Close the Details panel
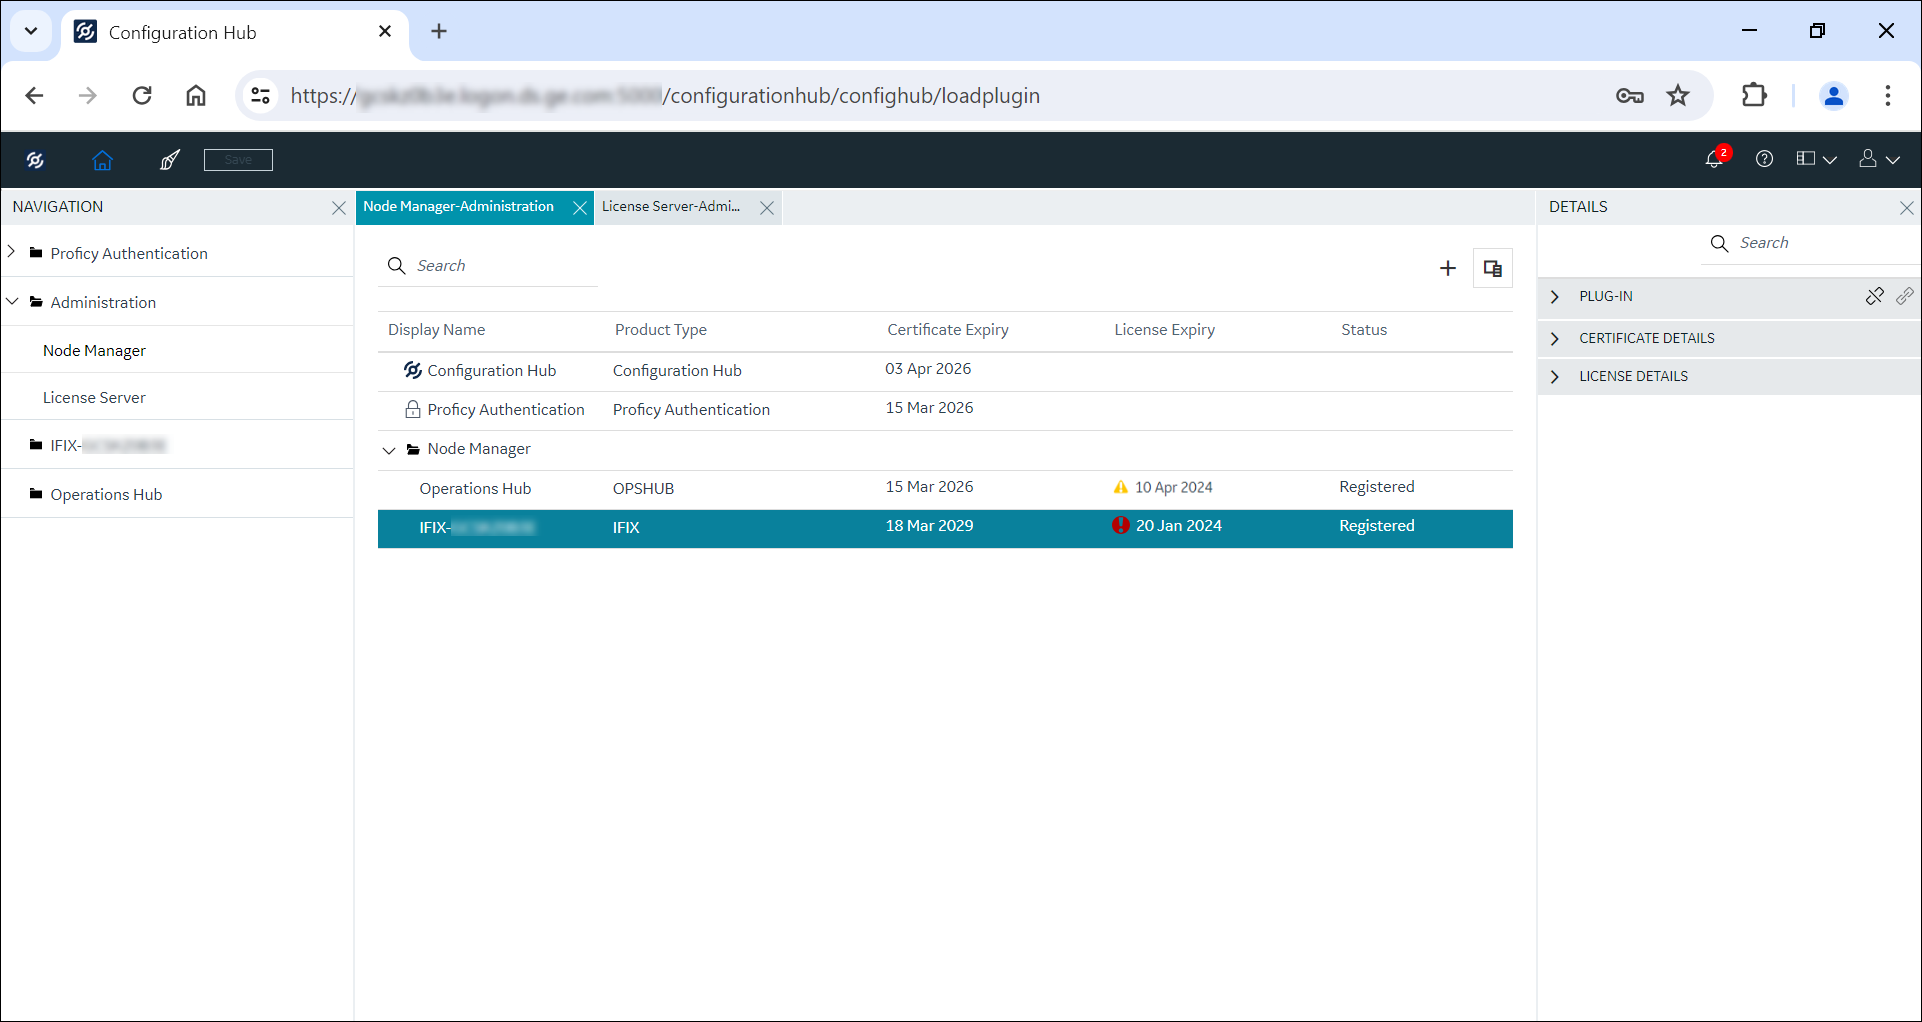This screenshot has height=1022, width=1922. 1907,208
